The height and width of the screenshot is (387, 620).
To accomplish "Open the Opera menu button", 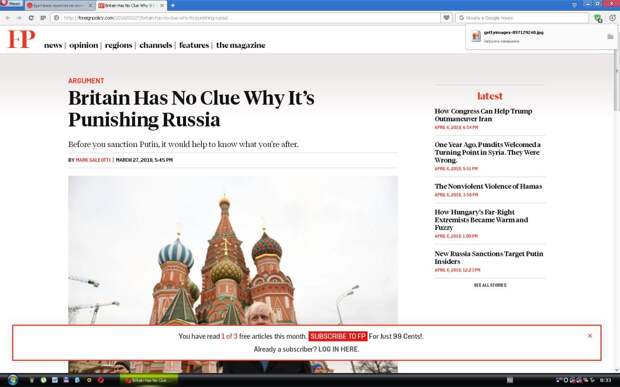I will click(x=11, y=4).
